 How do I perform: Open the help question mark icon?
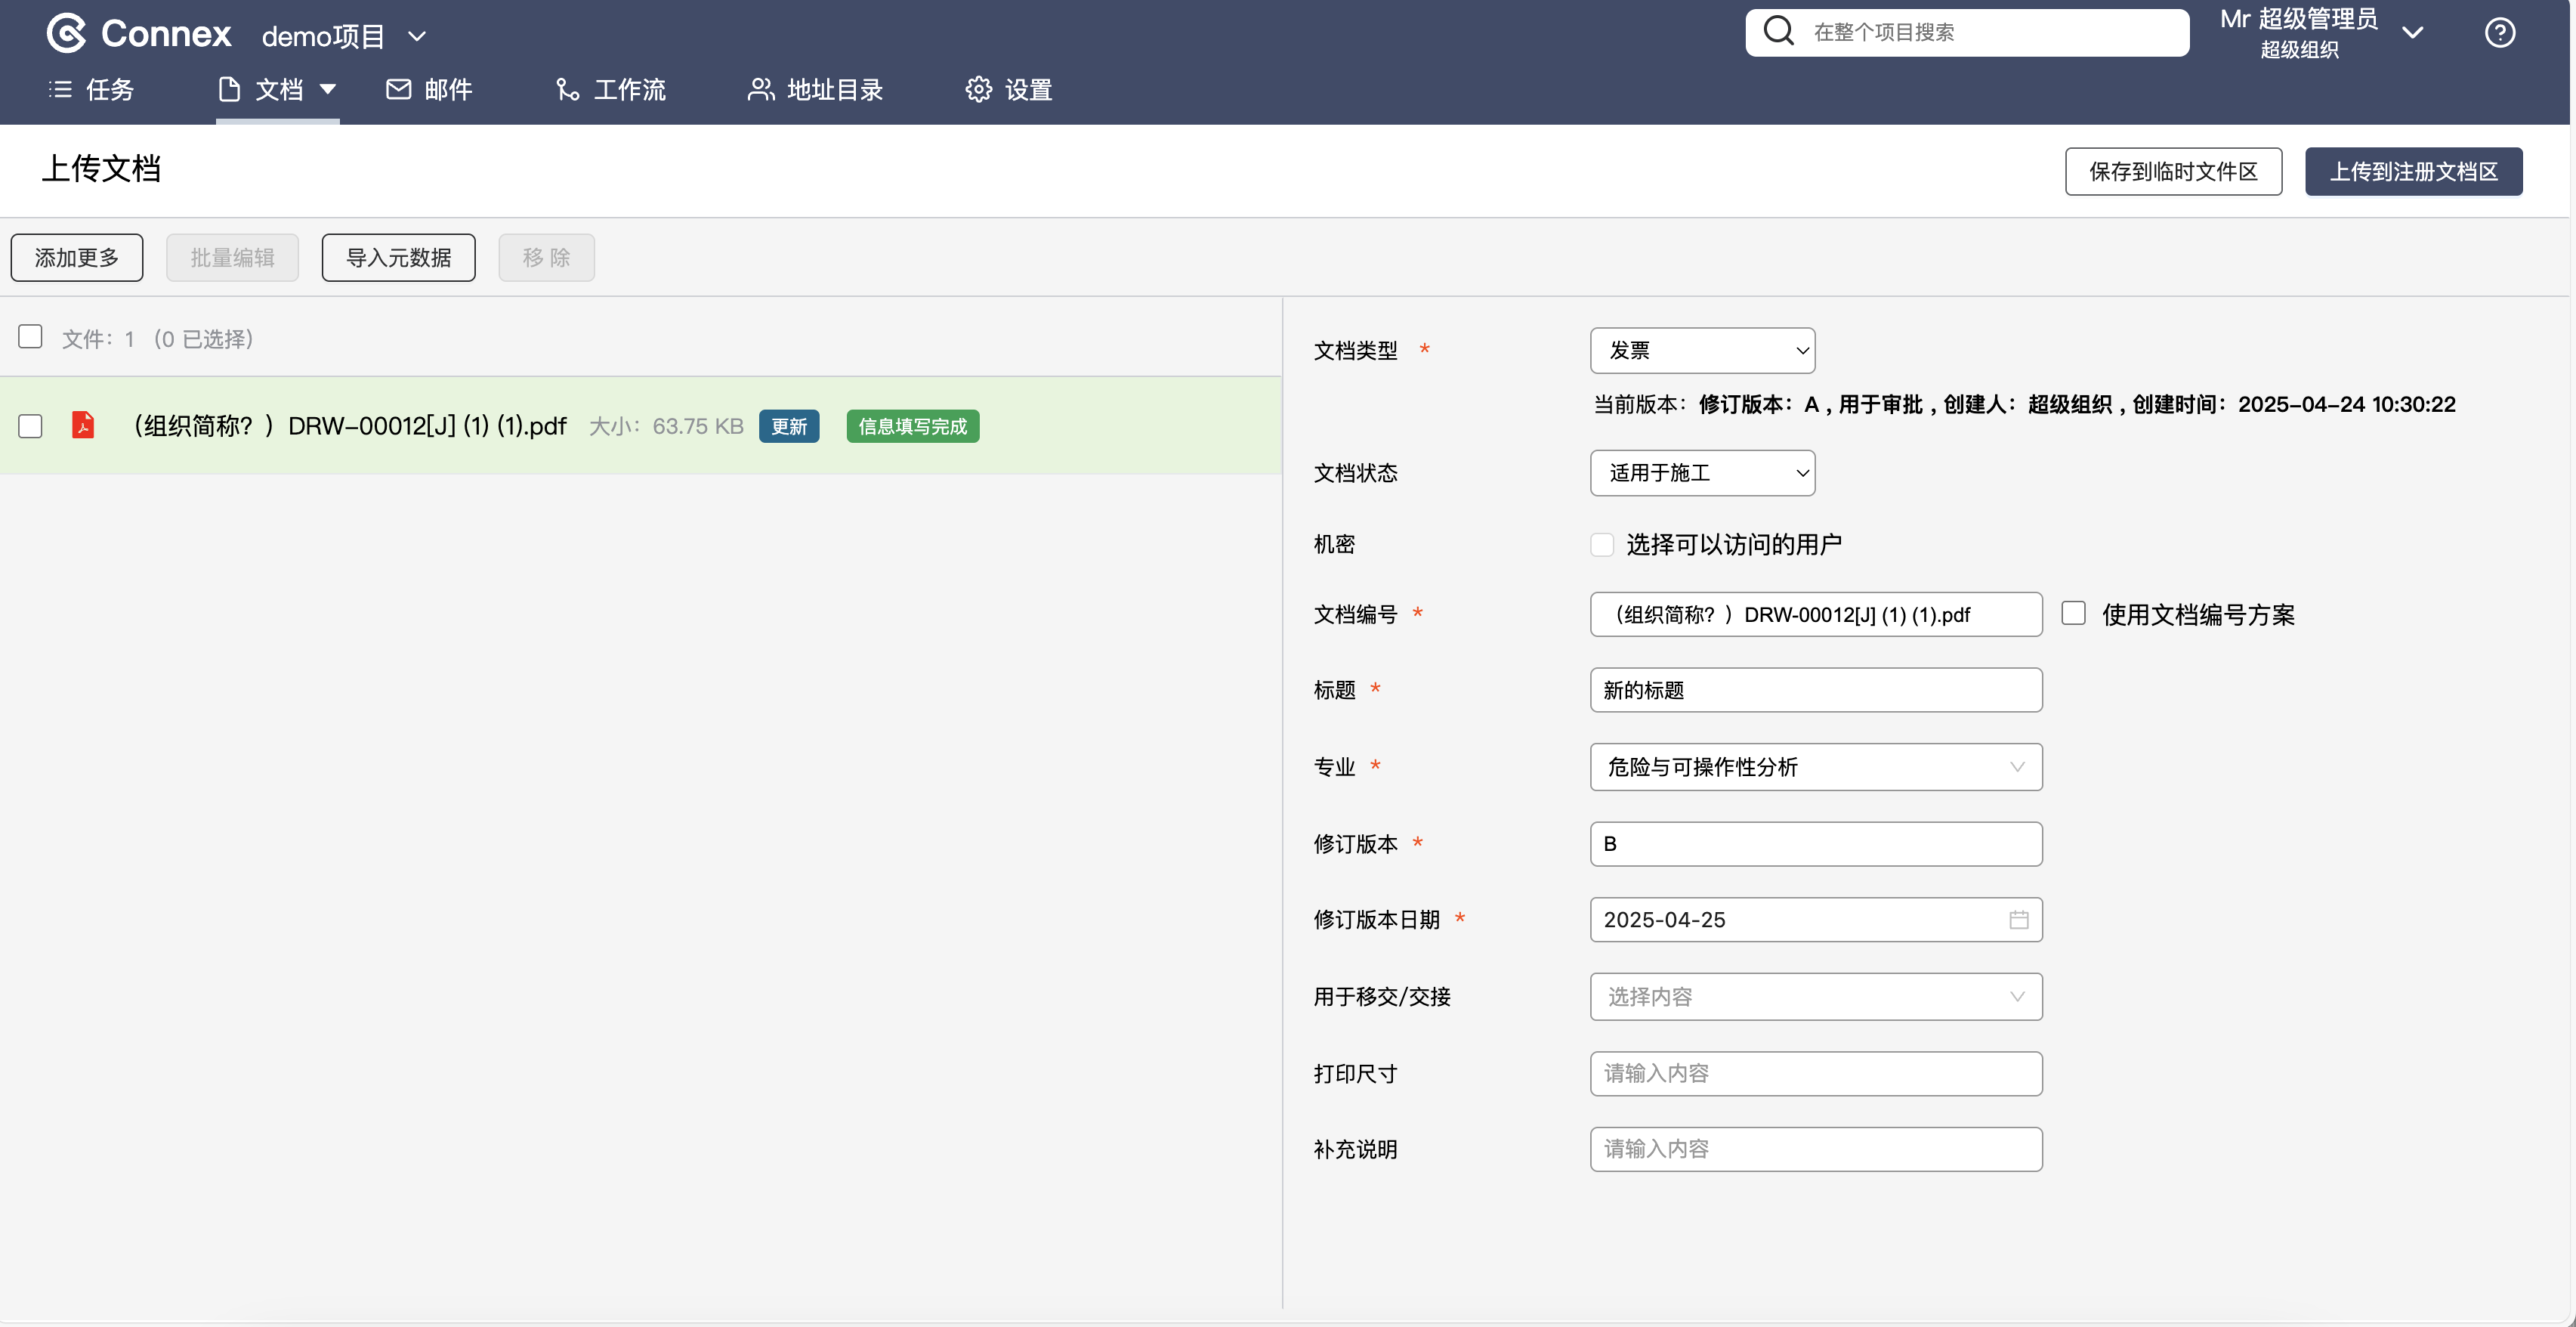(2499, 33)
